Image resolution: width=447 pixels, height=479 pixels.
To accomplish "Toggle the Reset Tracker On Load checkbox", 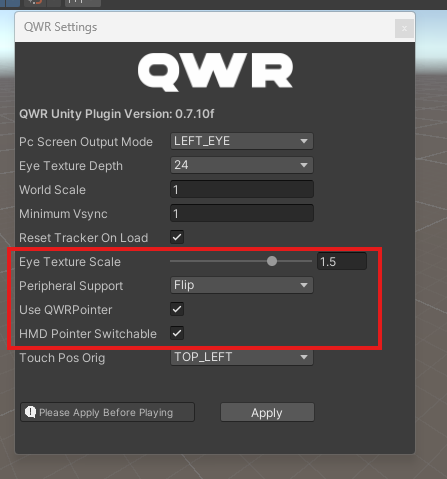I will tap(177, 237).
